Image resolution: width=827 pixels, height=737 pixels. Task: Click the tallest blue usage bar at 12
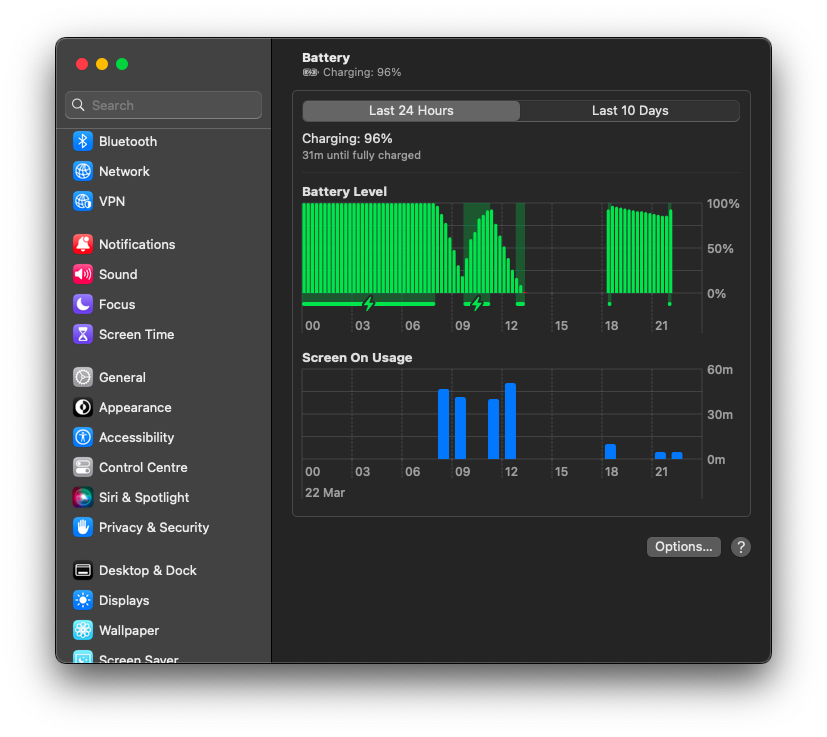point(510,421)
